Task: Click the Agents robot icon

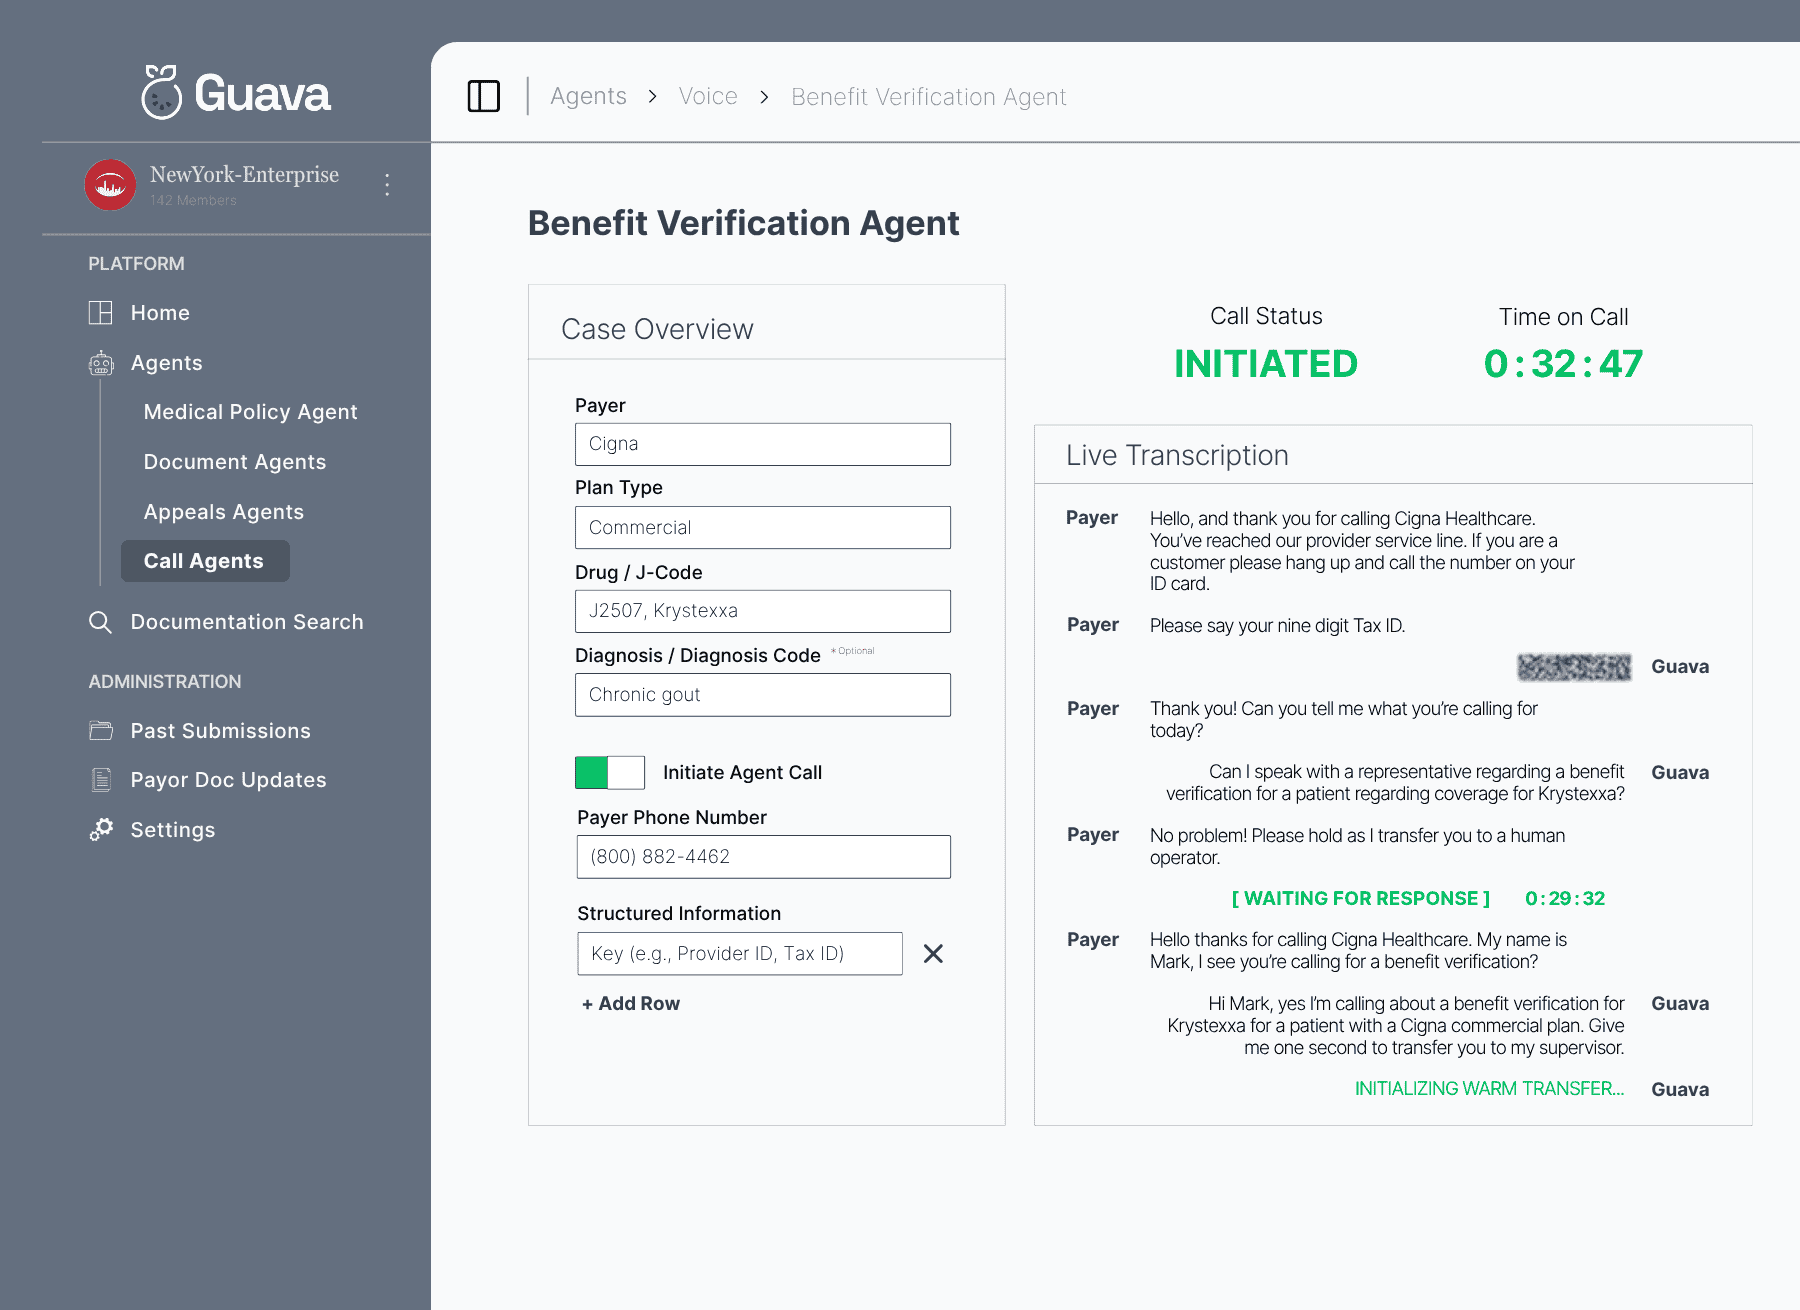Action: [x=101, y=363]
